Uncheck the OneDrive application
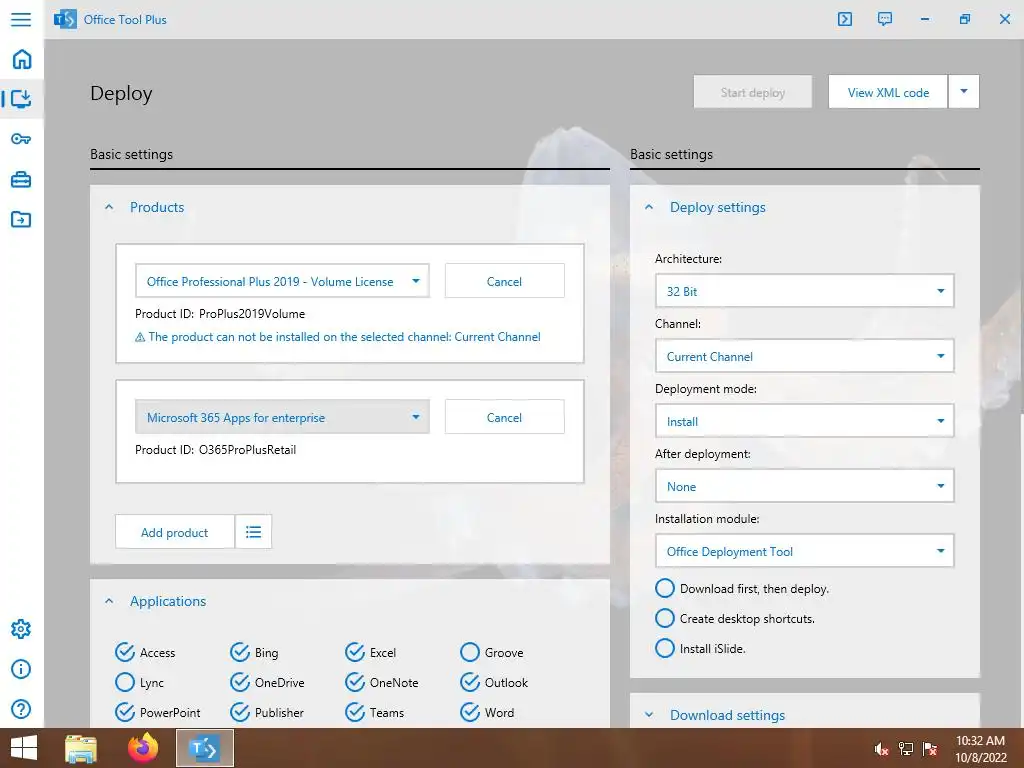 [240, 682]
